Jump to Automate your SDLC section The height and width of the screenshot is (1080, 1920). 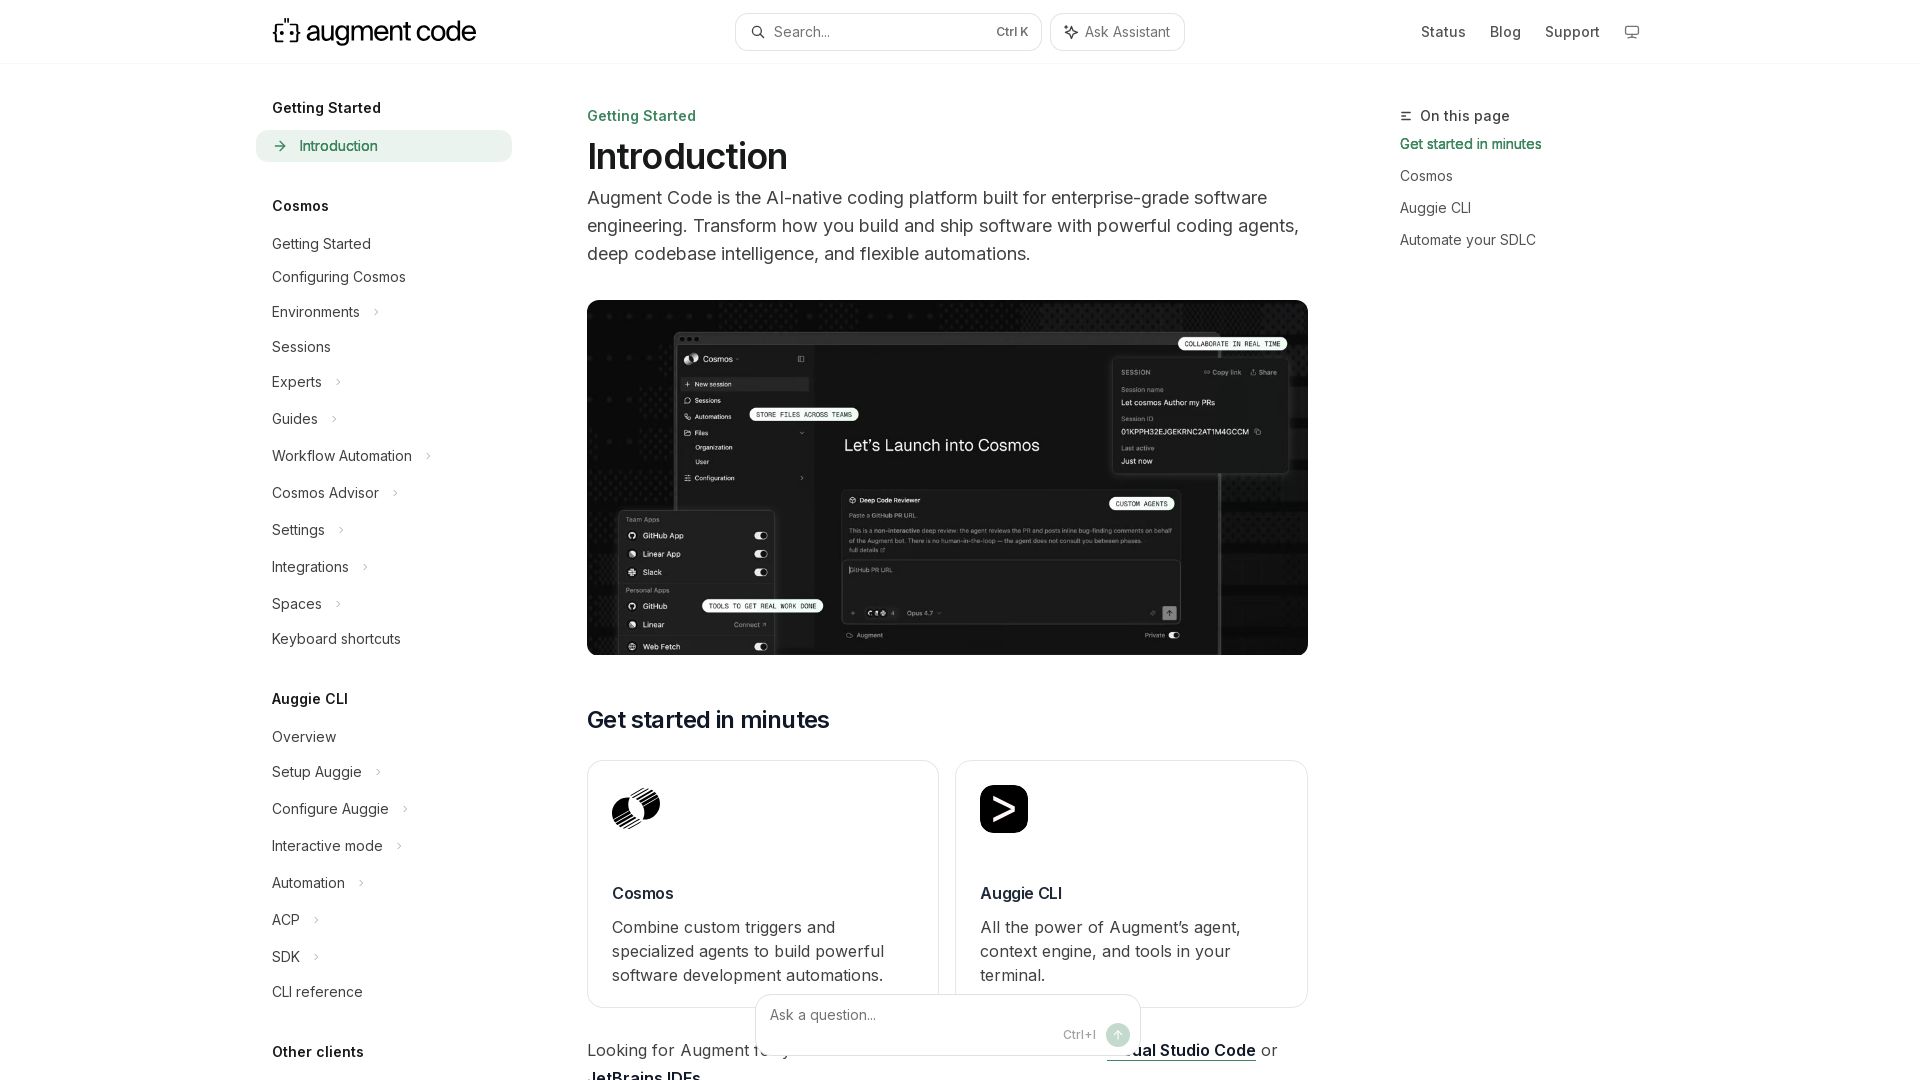click(x=1467, y=240)
